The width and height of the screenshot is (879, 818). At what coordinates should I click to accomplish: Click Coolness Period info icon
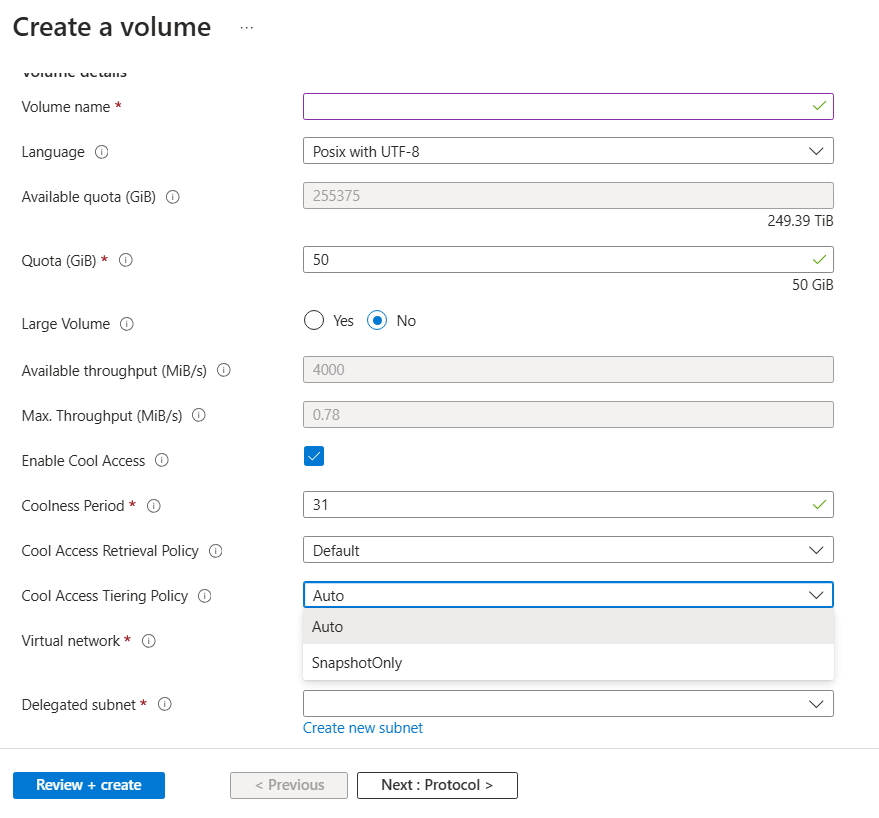pos(154,506)
